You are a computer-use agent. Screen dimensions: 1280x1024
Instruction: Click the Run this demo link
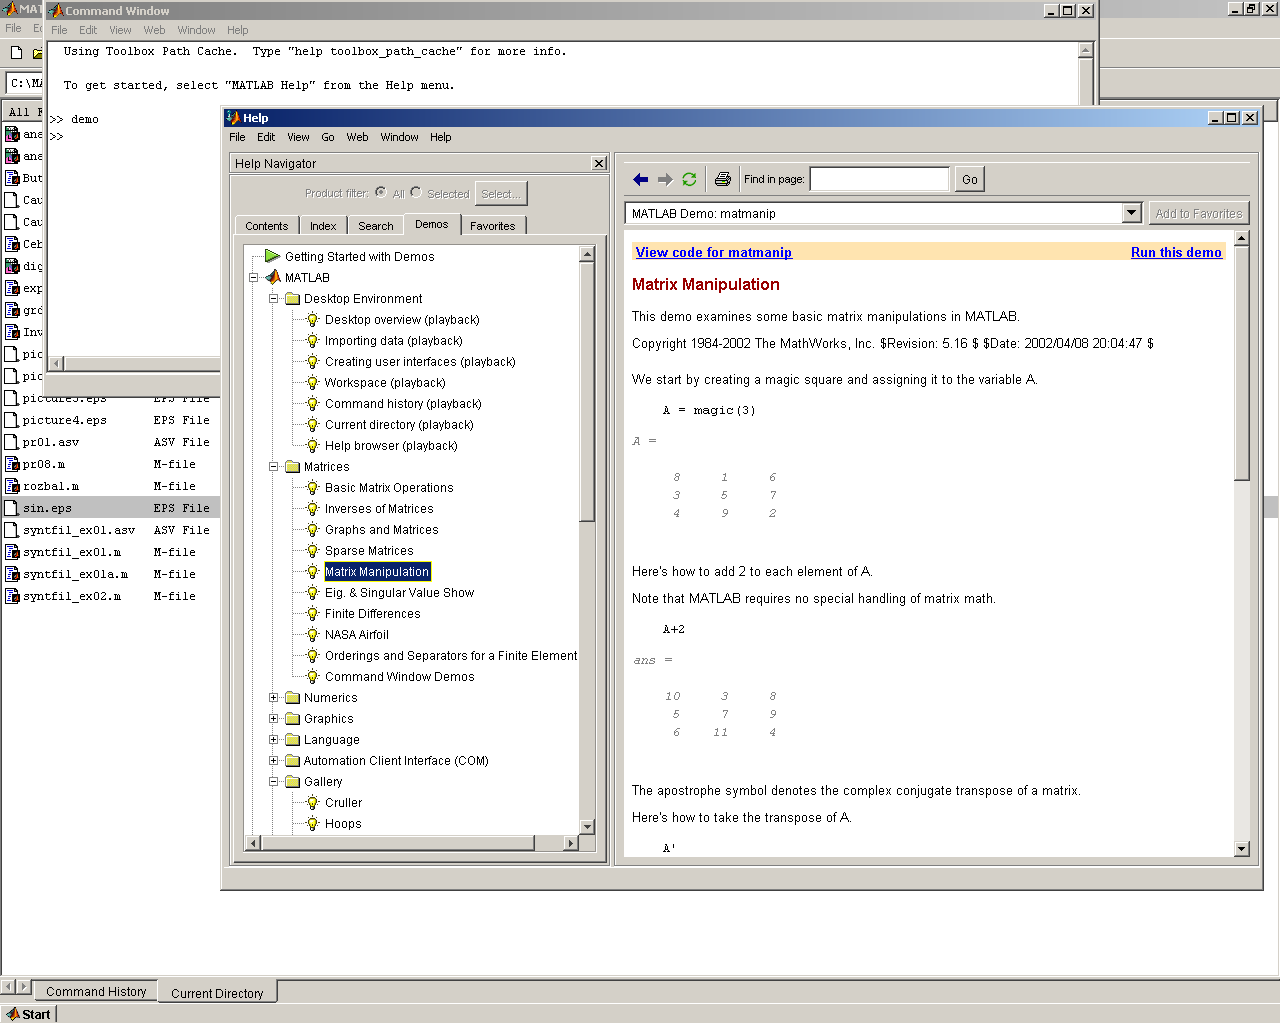pos(1176,253)
